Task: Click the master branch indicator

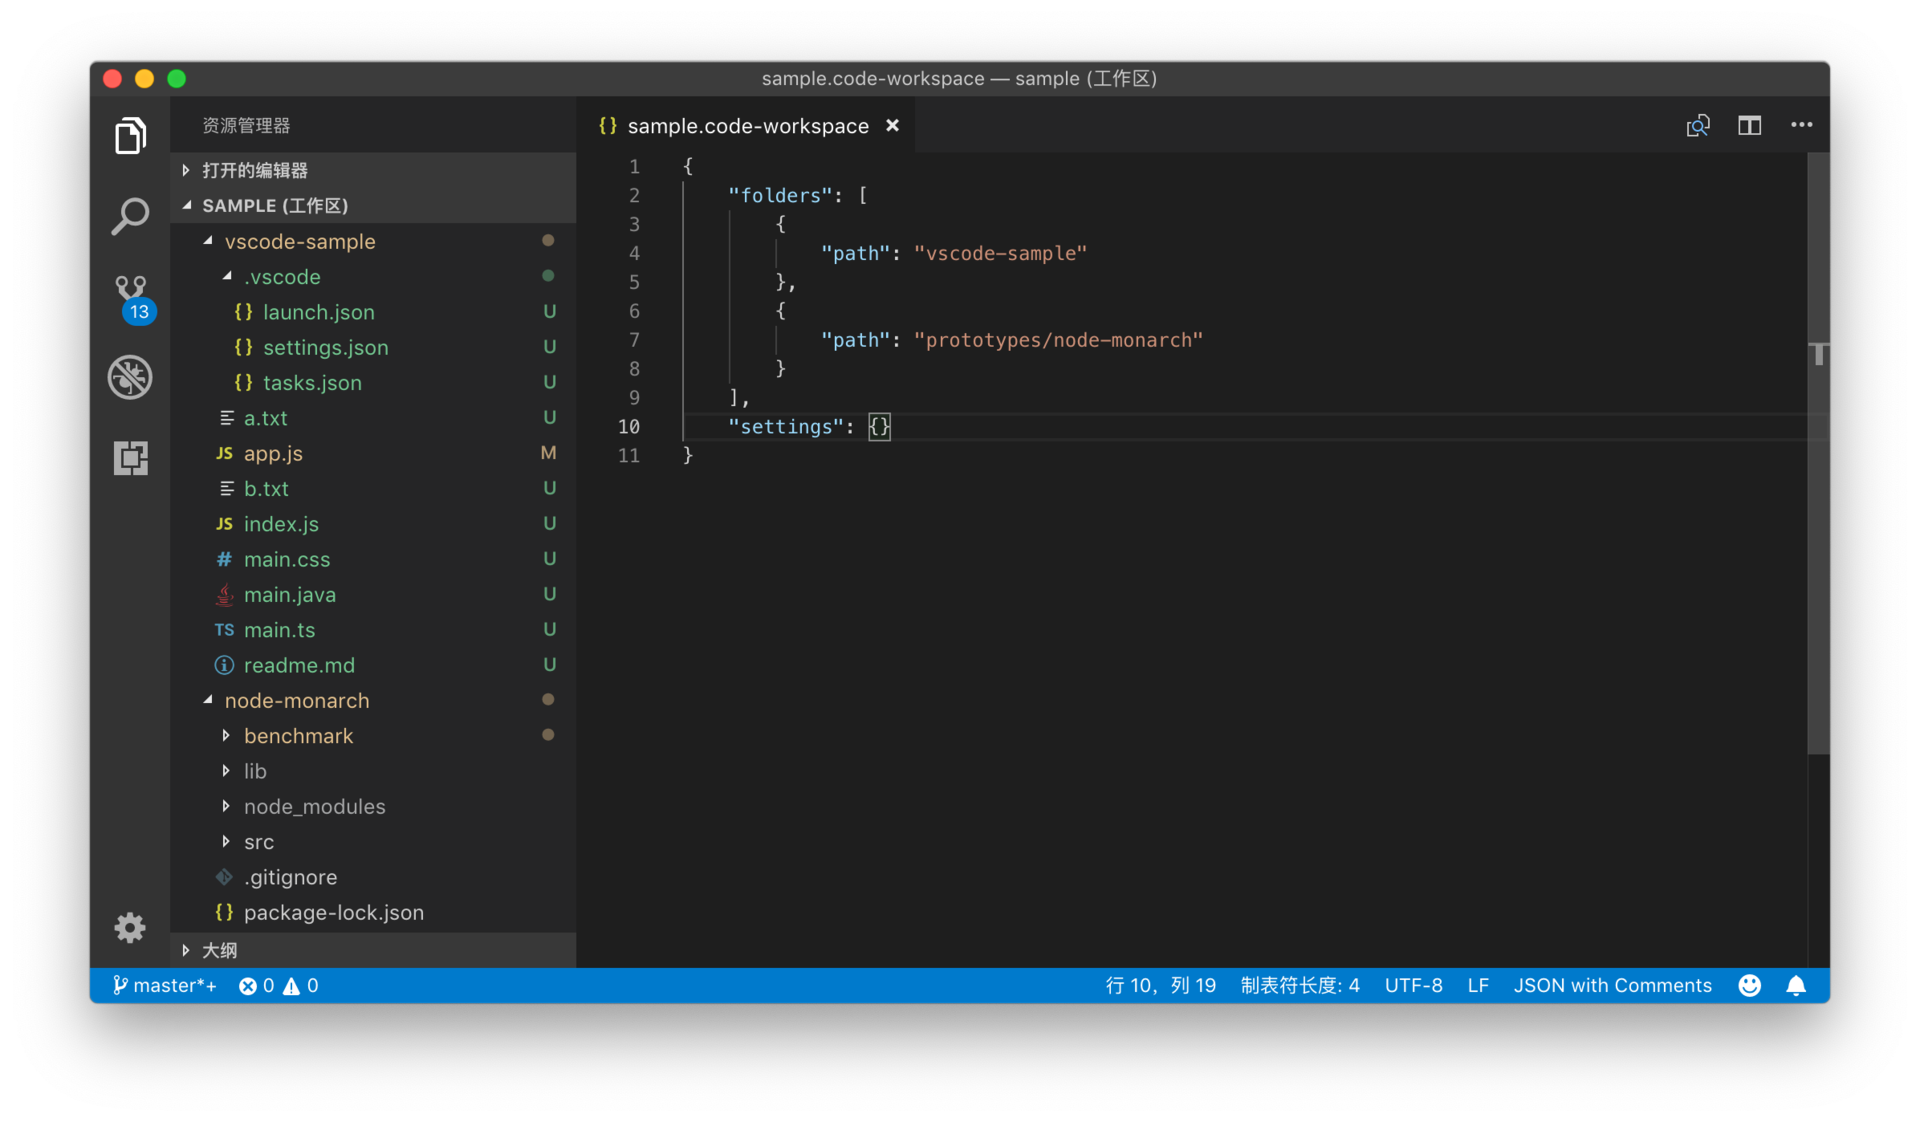Action: [164, 986]
